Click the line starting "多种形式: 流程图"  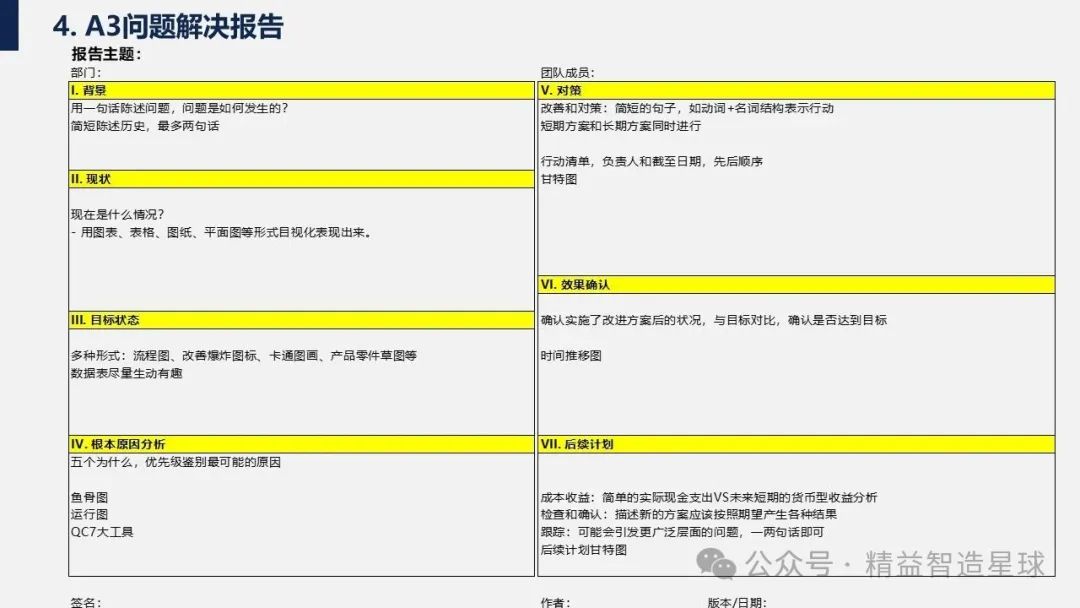pyautogui.click(x=243, y=355)
